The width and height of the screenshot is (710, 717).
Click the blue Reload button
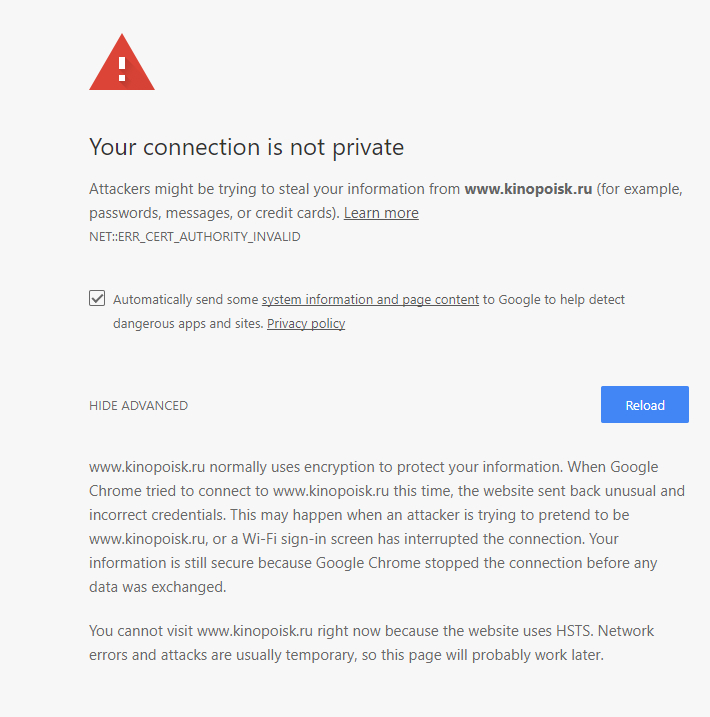645,405
